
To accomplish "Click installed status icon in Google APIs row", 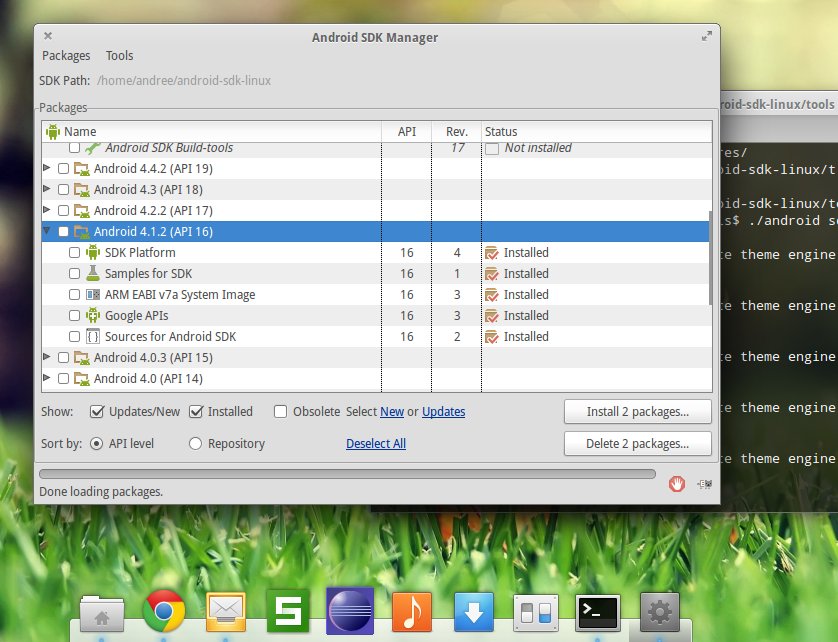I will 492,316.
